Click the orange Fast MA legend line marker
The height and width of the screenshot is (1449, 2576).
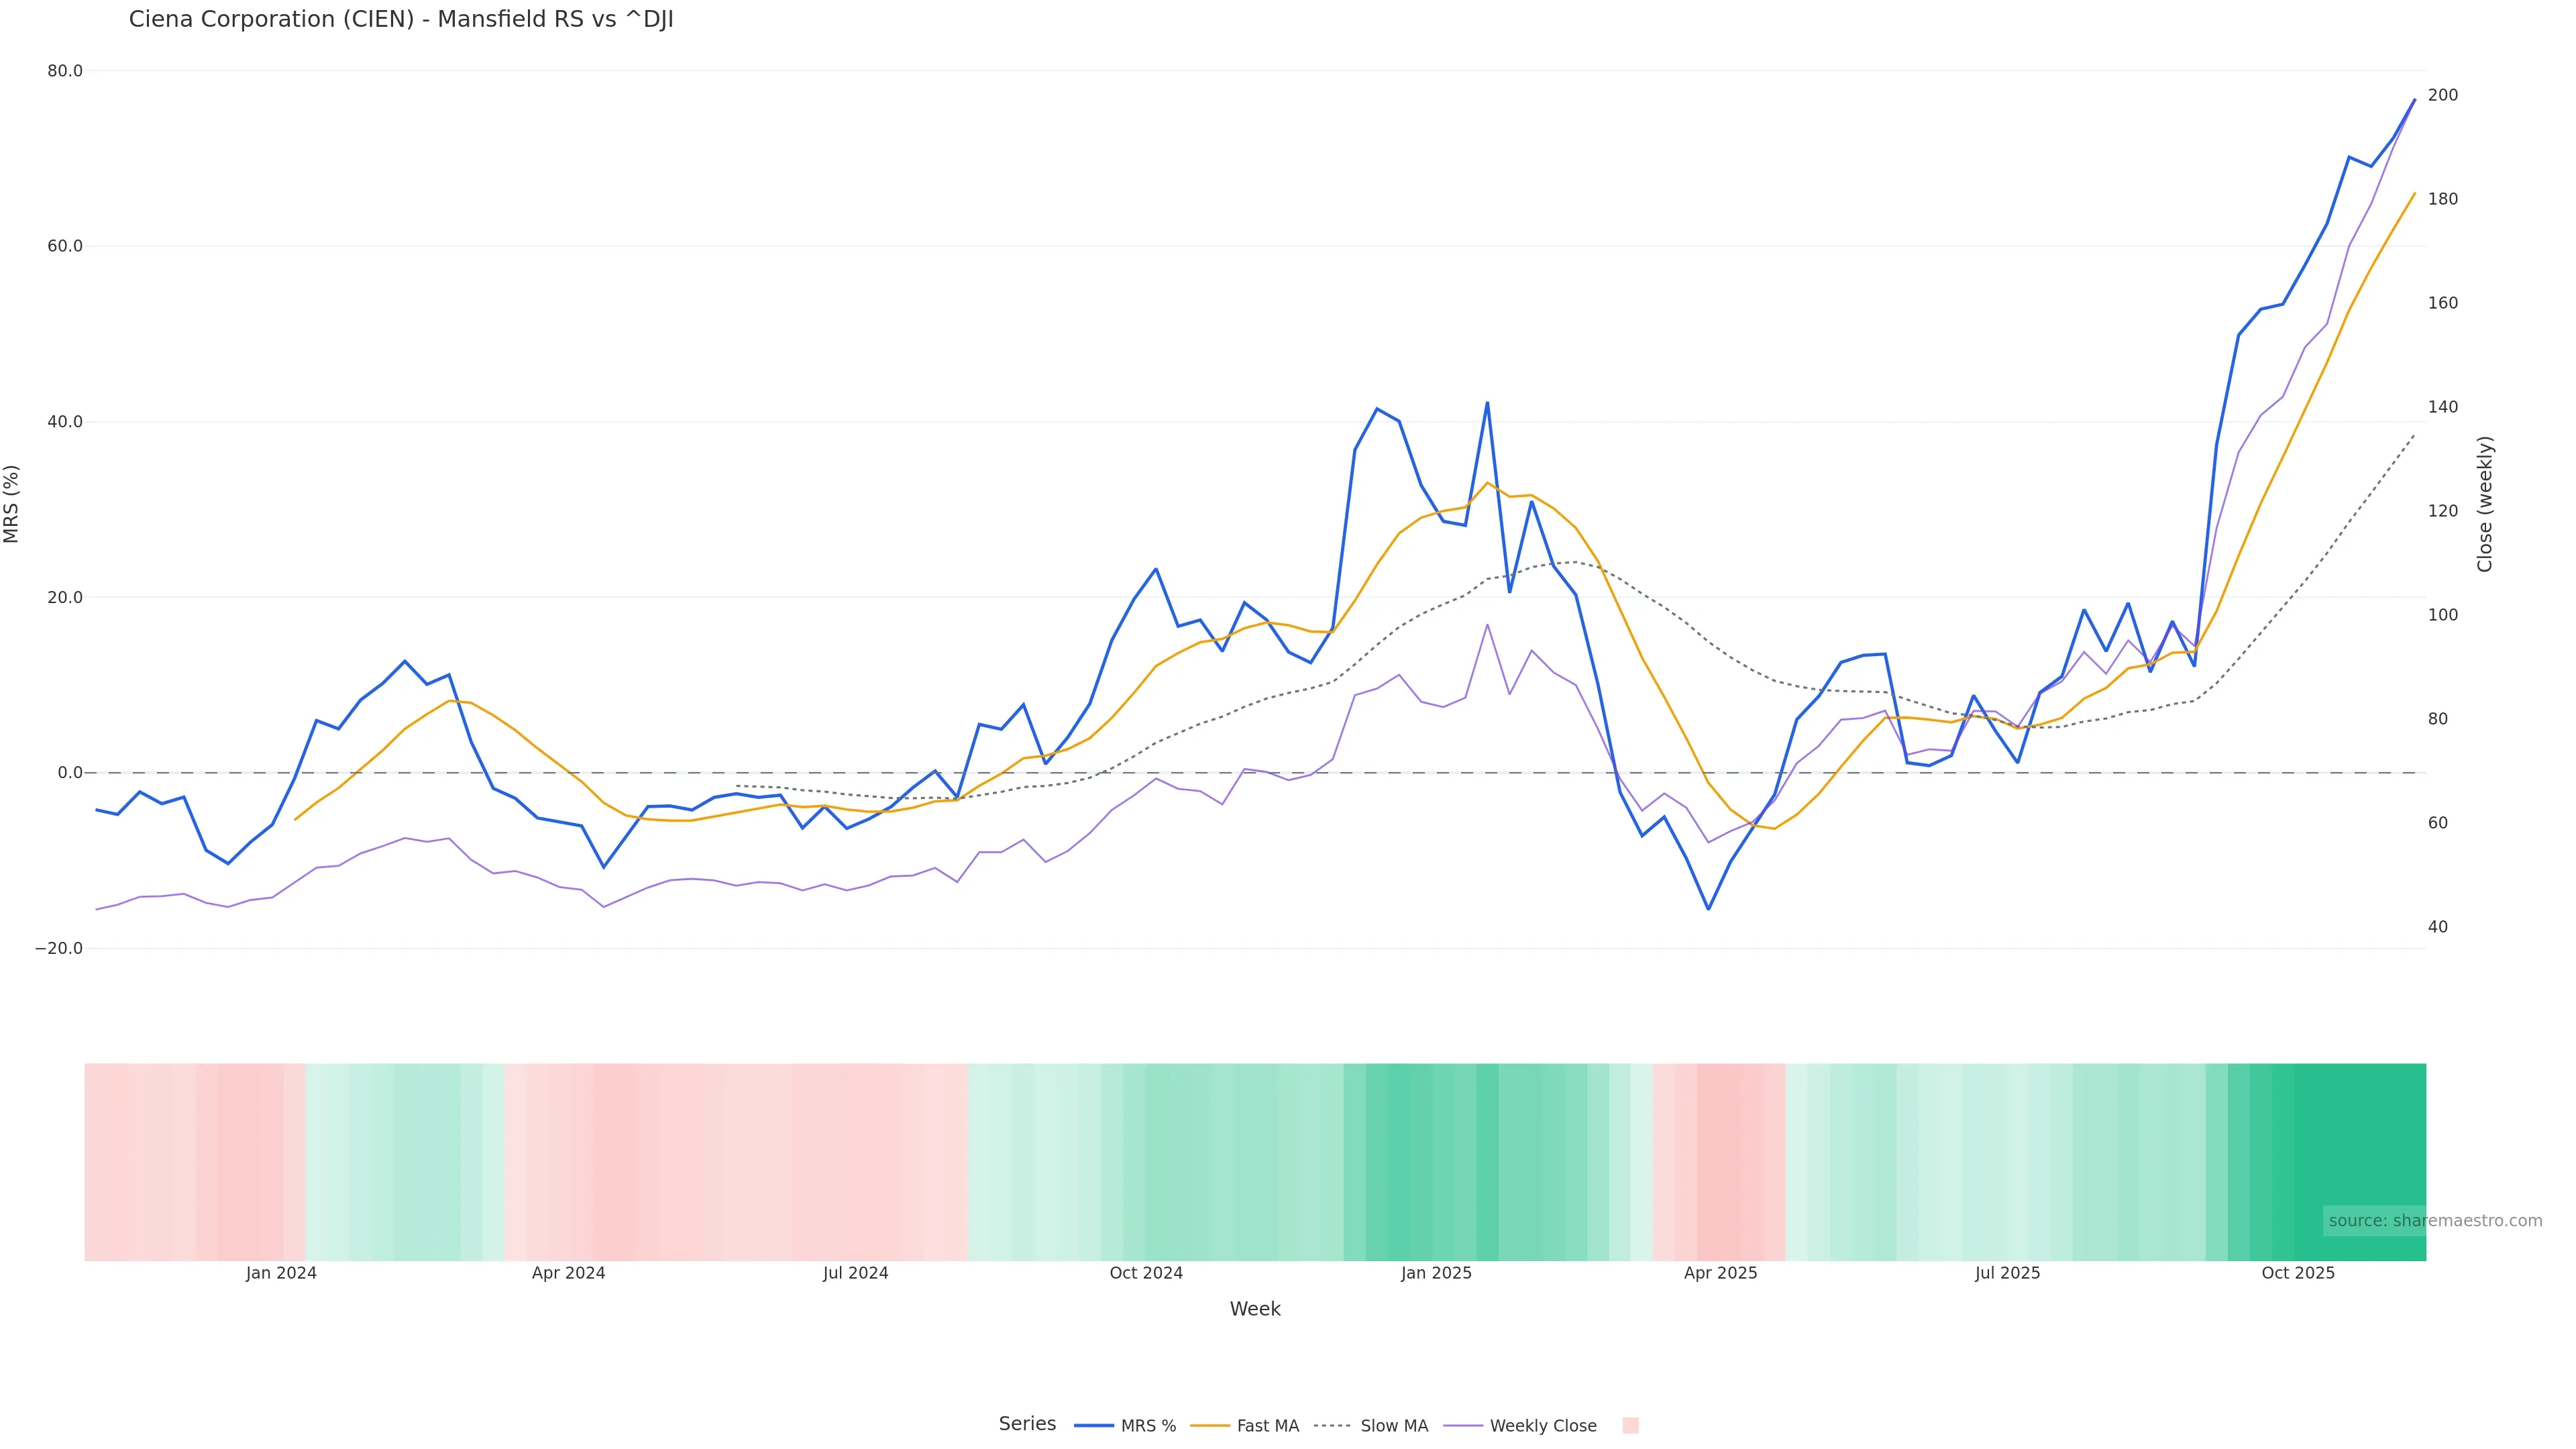1210,1426
